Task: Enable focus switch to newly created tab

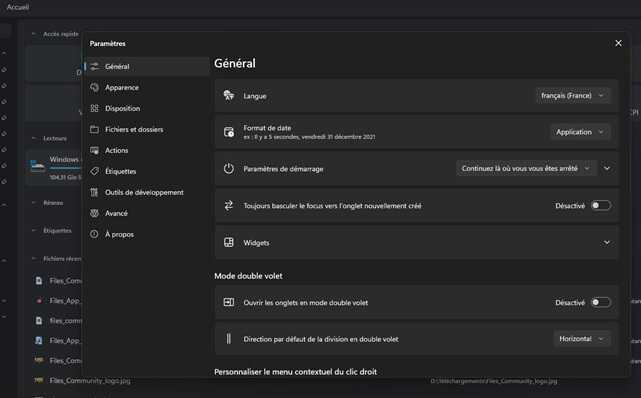Action: [x=601, y=206]
